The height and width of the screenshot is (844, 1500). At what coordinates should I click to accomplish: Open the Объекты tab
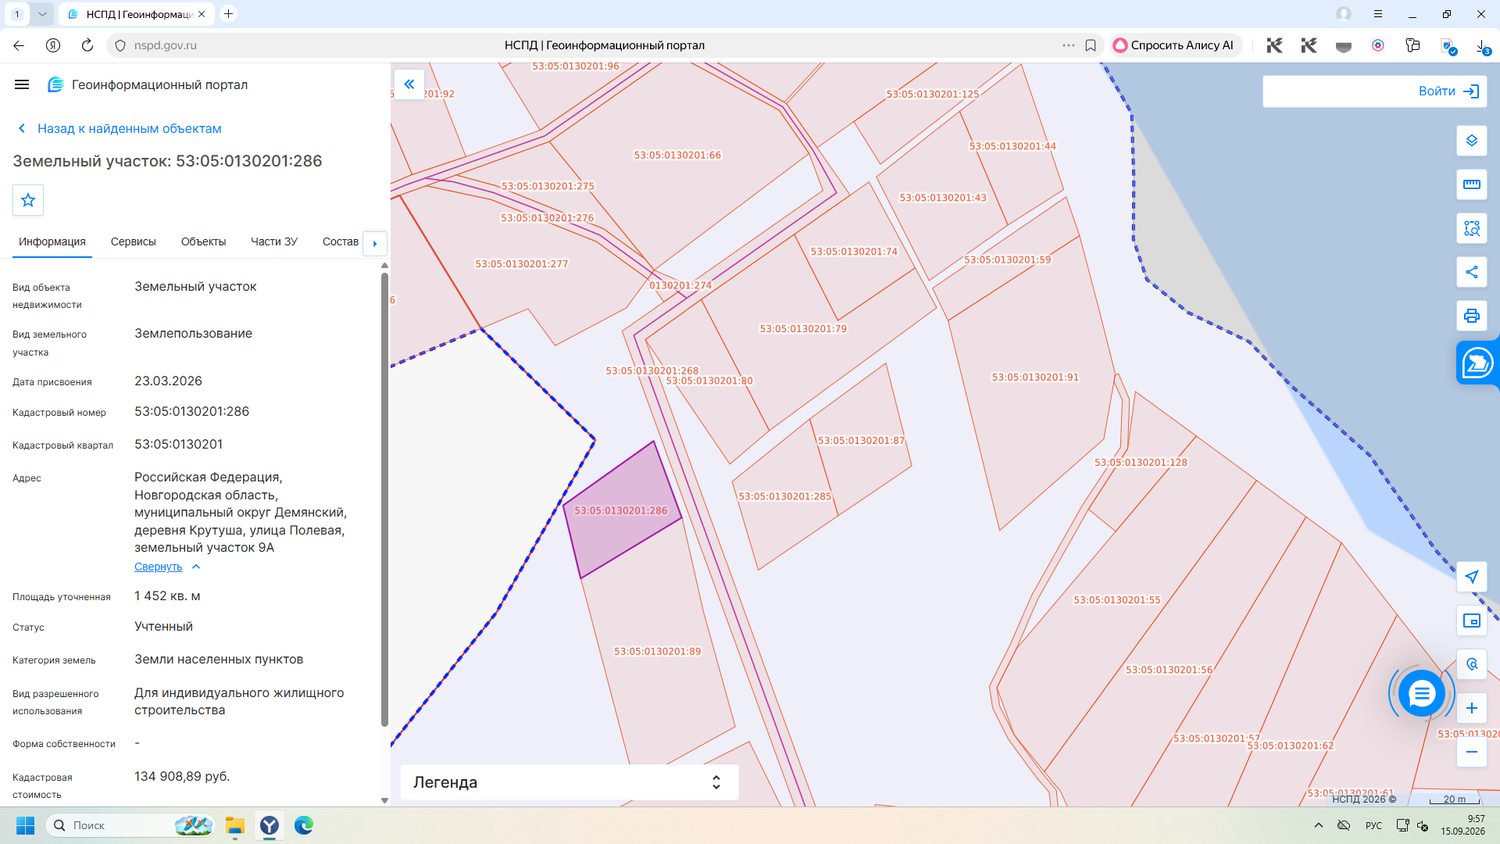pos(203,242)
